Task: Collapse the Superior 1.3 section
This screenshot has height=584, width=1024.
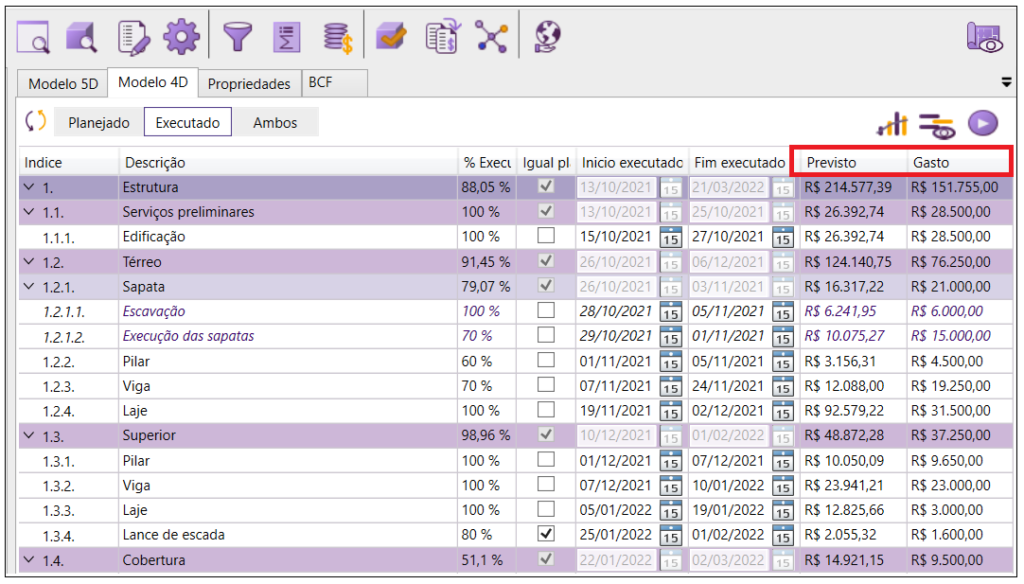Action: (27, 436)
